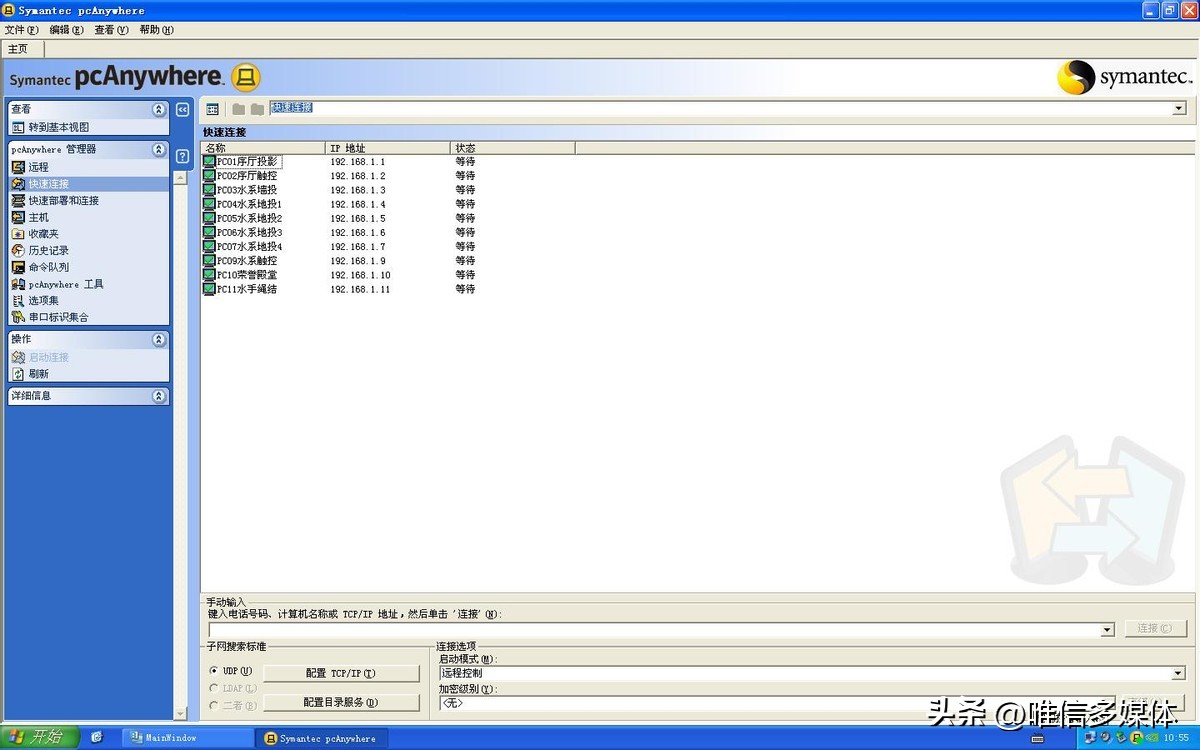Click Symantec pcAnywhere taskbar button

pos(321,738)
